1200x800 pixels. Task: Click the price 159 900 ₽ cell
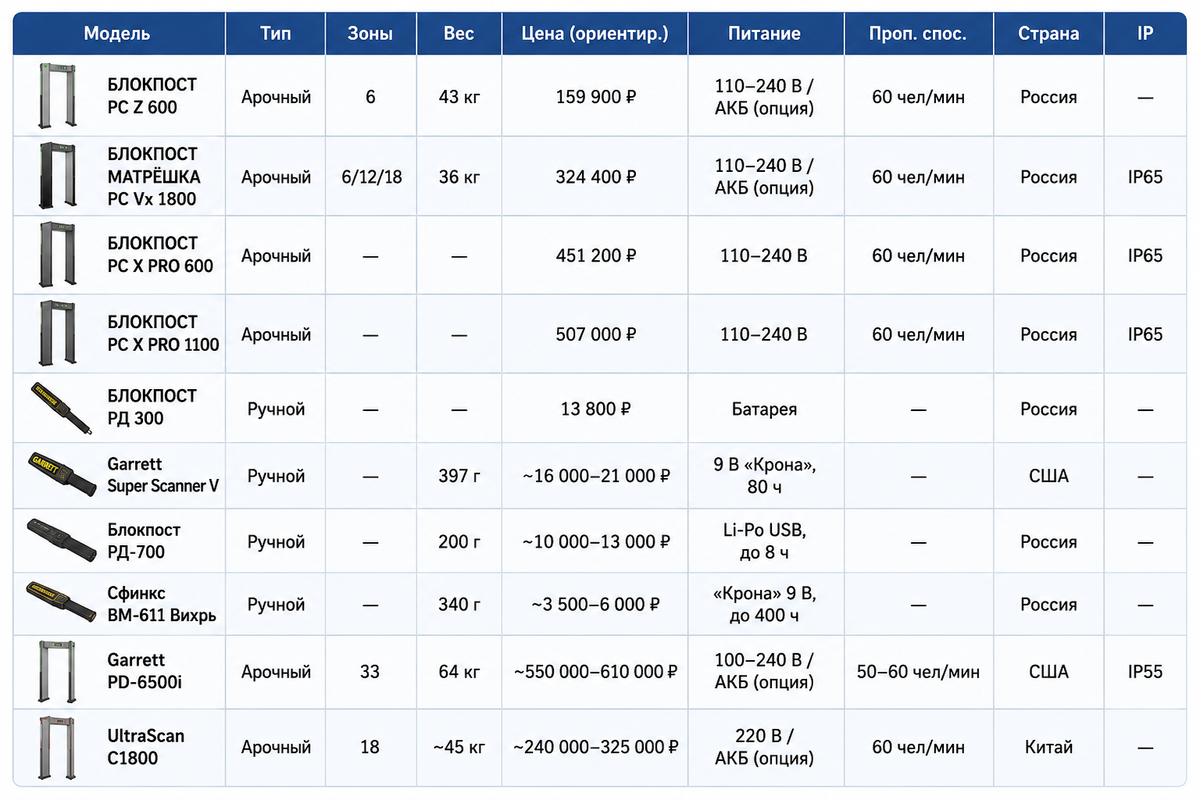(x=595, y=97)
